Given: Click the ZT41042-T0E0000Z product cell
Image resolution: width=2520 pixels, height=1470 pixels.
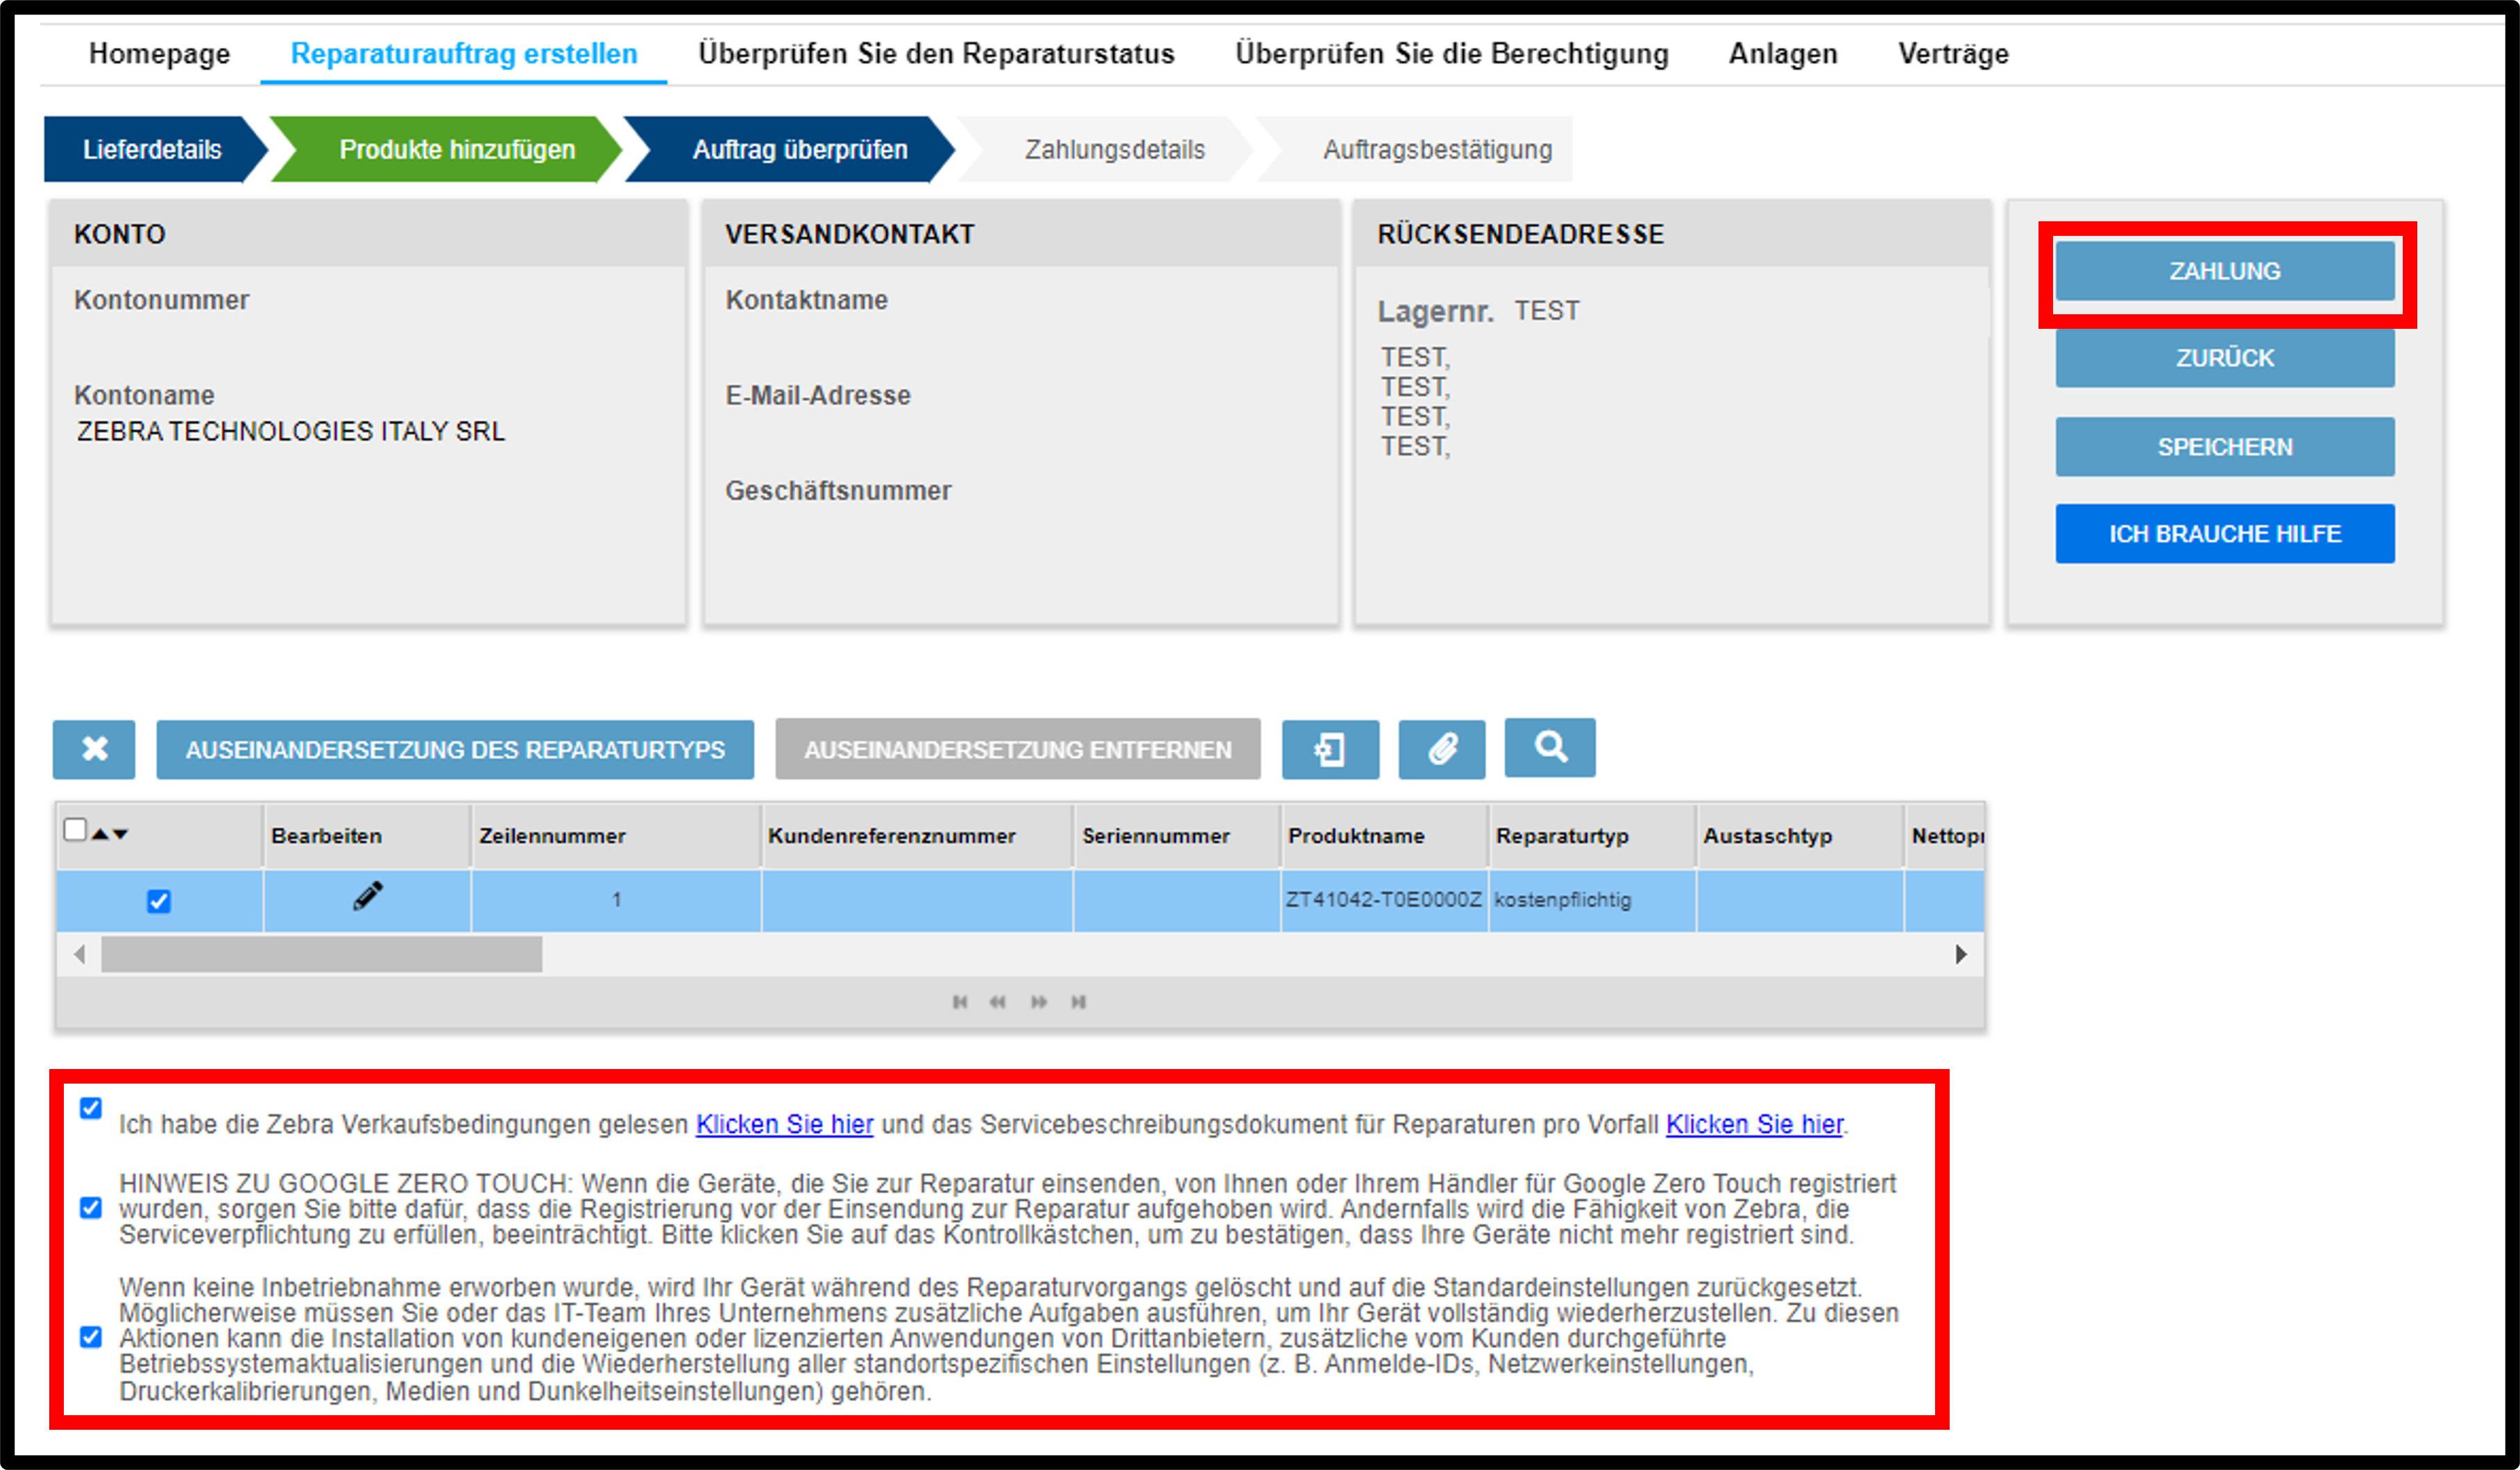Looking at the screenshot, I should tap(1384, 900).
